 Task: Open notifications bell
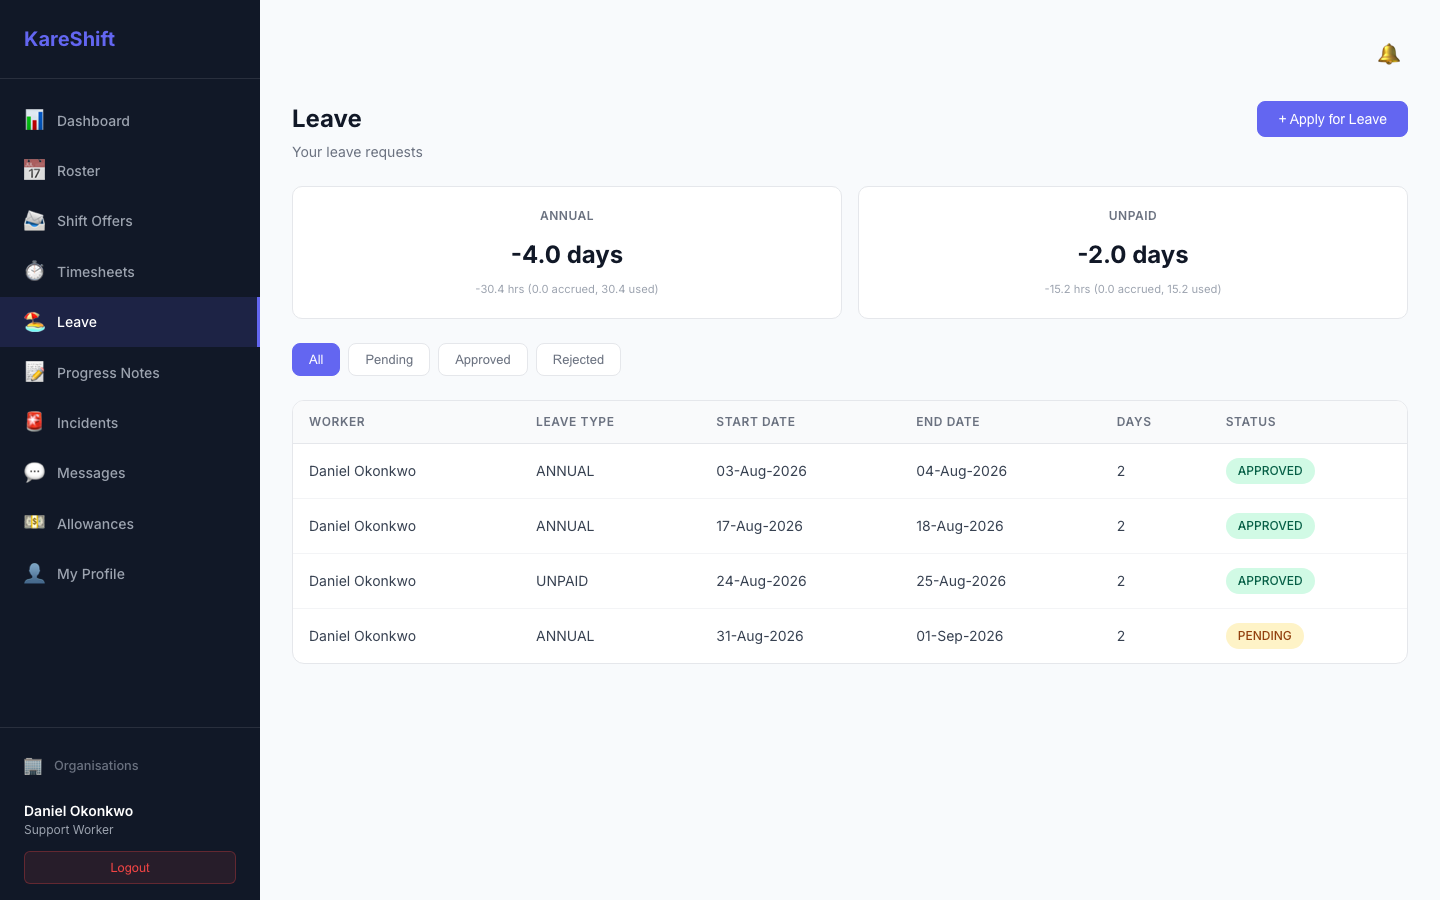[1388, 54]
